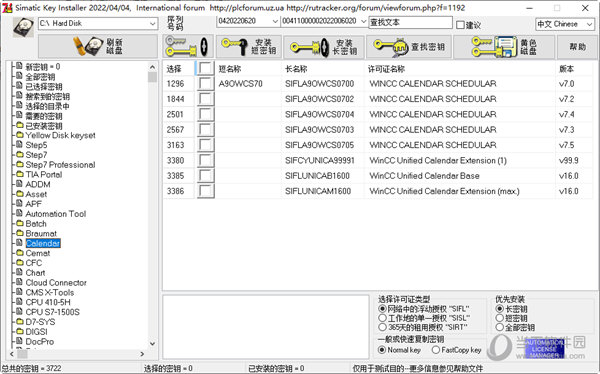Select the SISL single license radio
The image size is (600, 374).
coord(382,318)
